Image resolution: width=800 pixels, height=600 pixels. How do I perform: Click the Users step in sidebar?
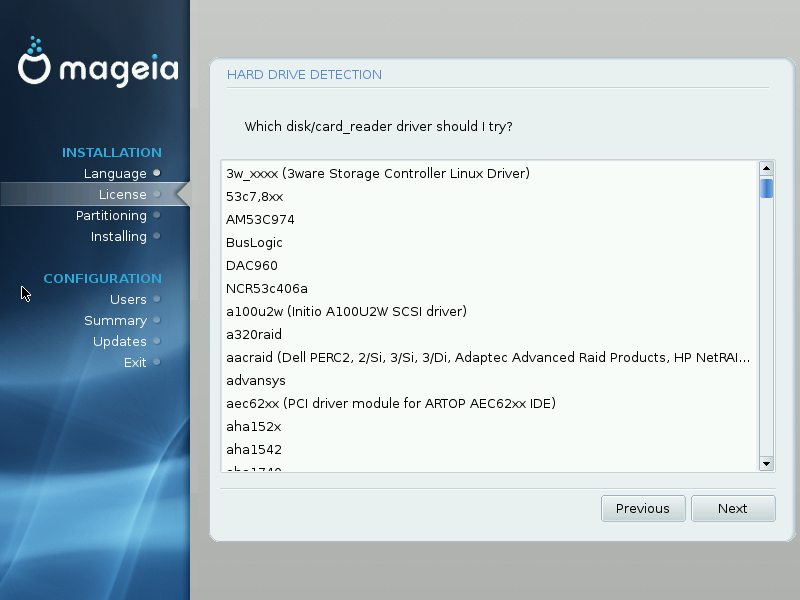coord(128,299)
